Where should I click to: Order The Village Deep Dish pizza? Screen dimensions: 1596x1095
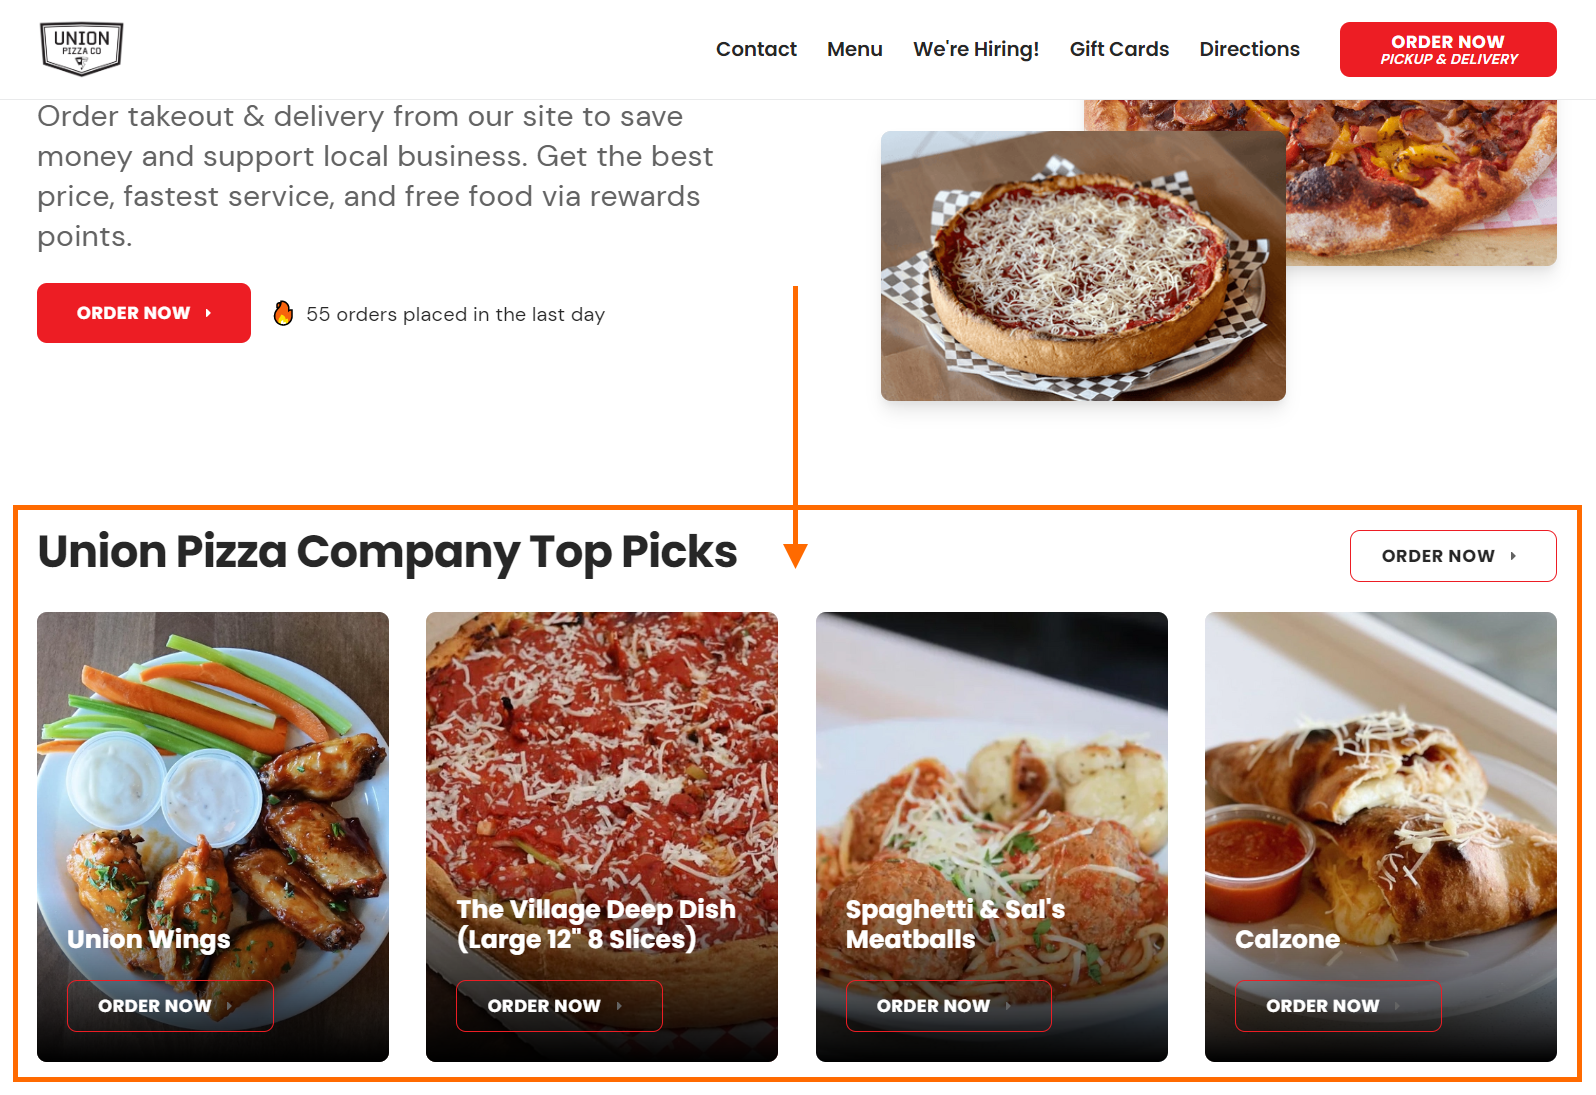pos(559,1006)
